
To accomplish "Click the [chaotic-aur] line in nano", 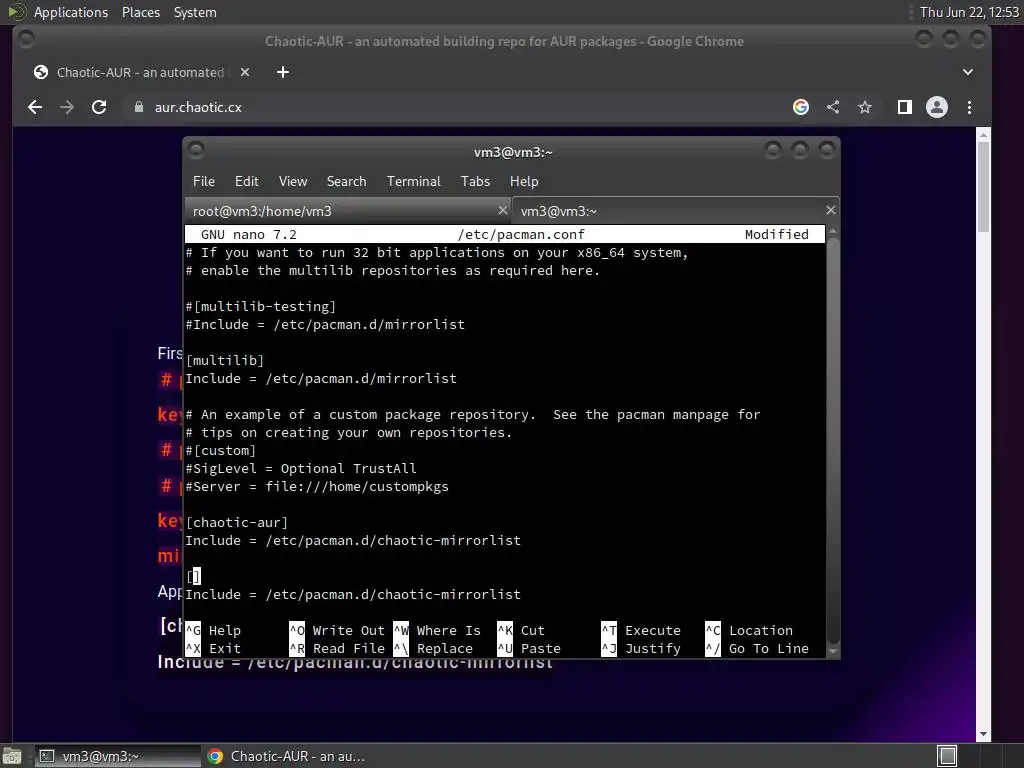I will click(x=236, y=522).
